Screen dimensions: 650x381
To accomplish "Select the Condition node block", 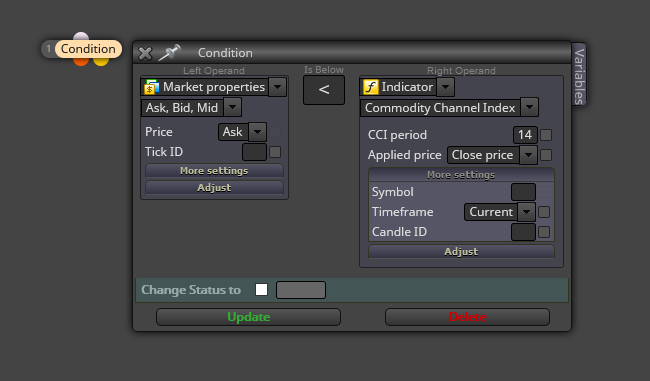I will 81,49.
